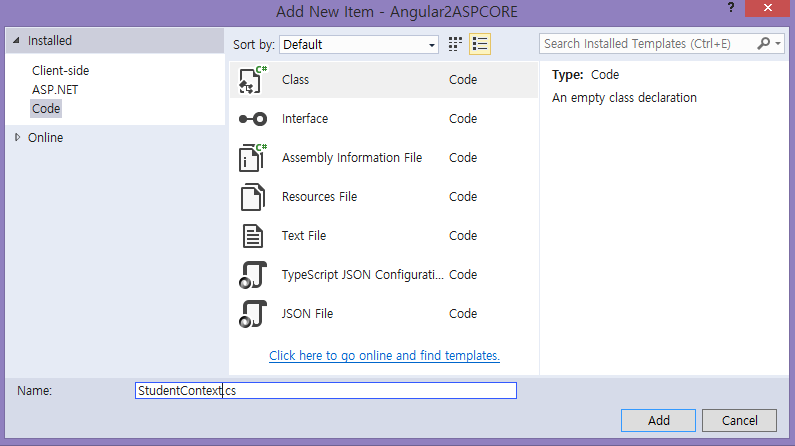Select the Resources File label

319,197
